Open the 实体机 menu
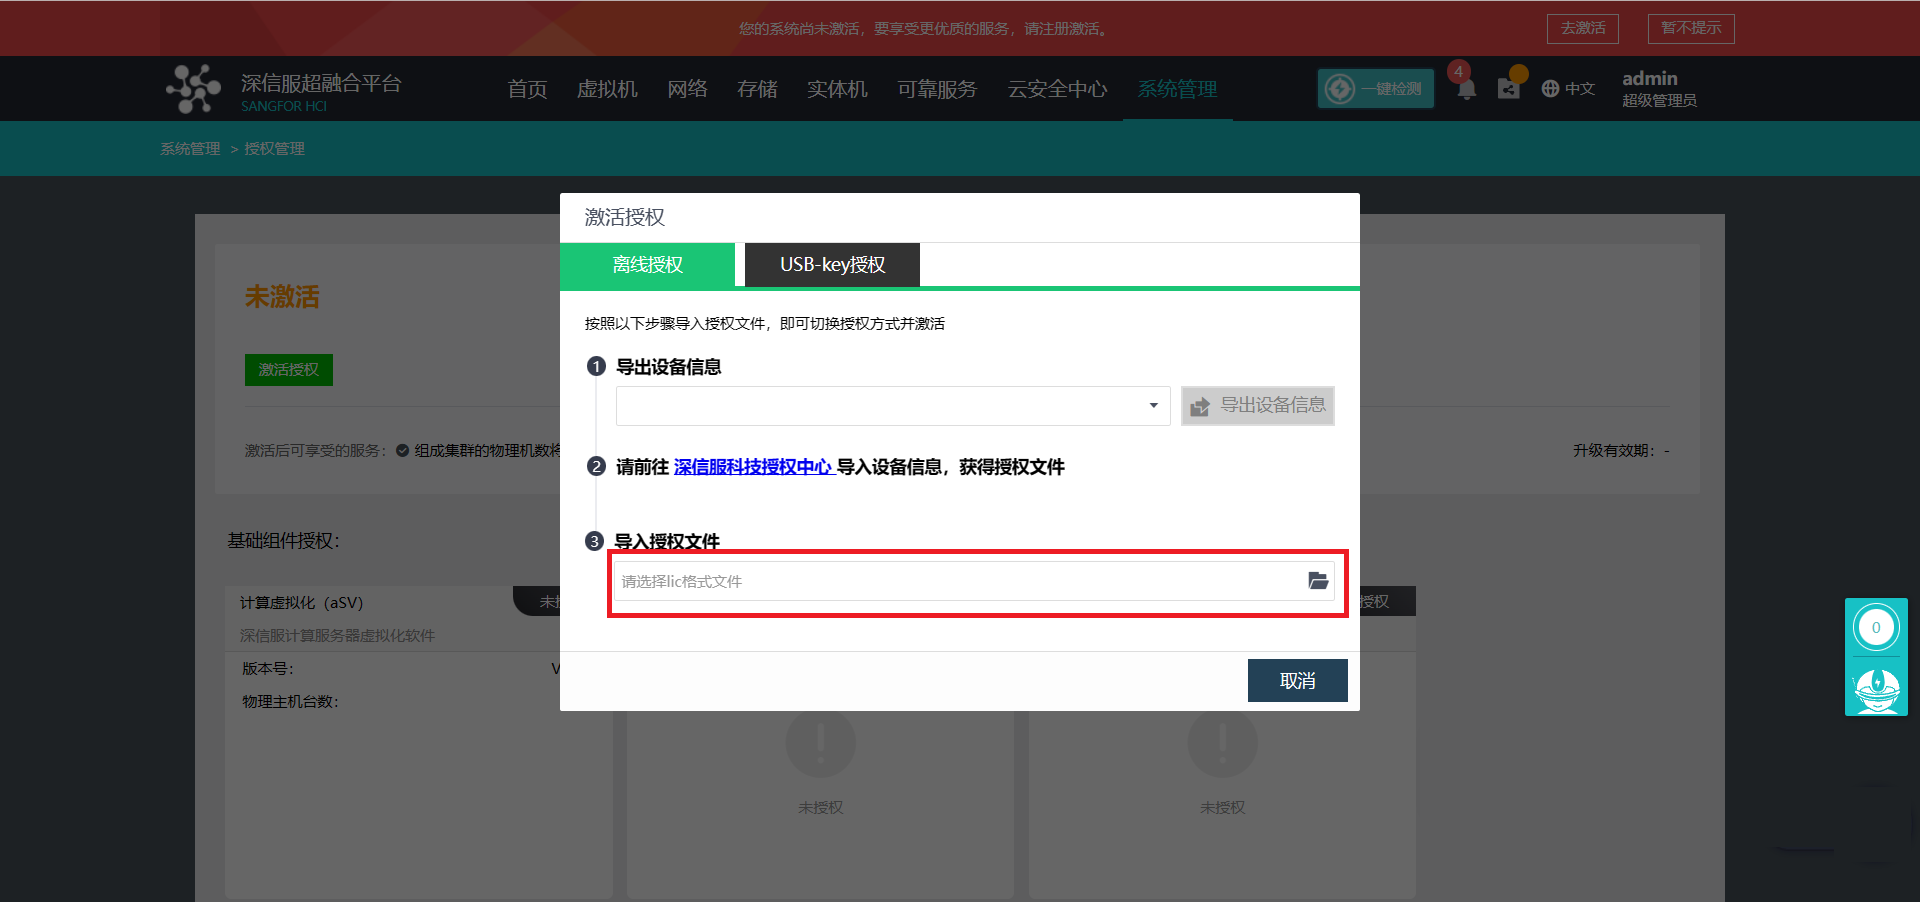 [837, 89]
